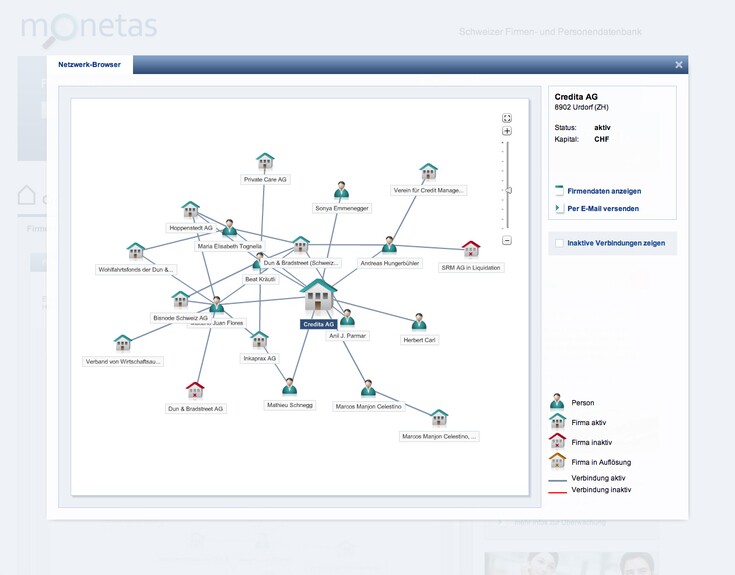The height and width of the screenshot is (575, 735).
Task: Zoom out with the minus button
Action: pyautogui.click(x=507, y=240)
